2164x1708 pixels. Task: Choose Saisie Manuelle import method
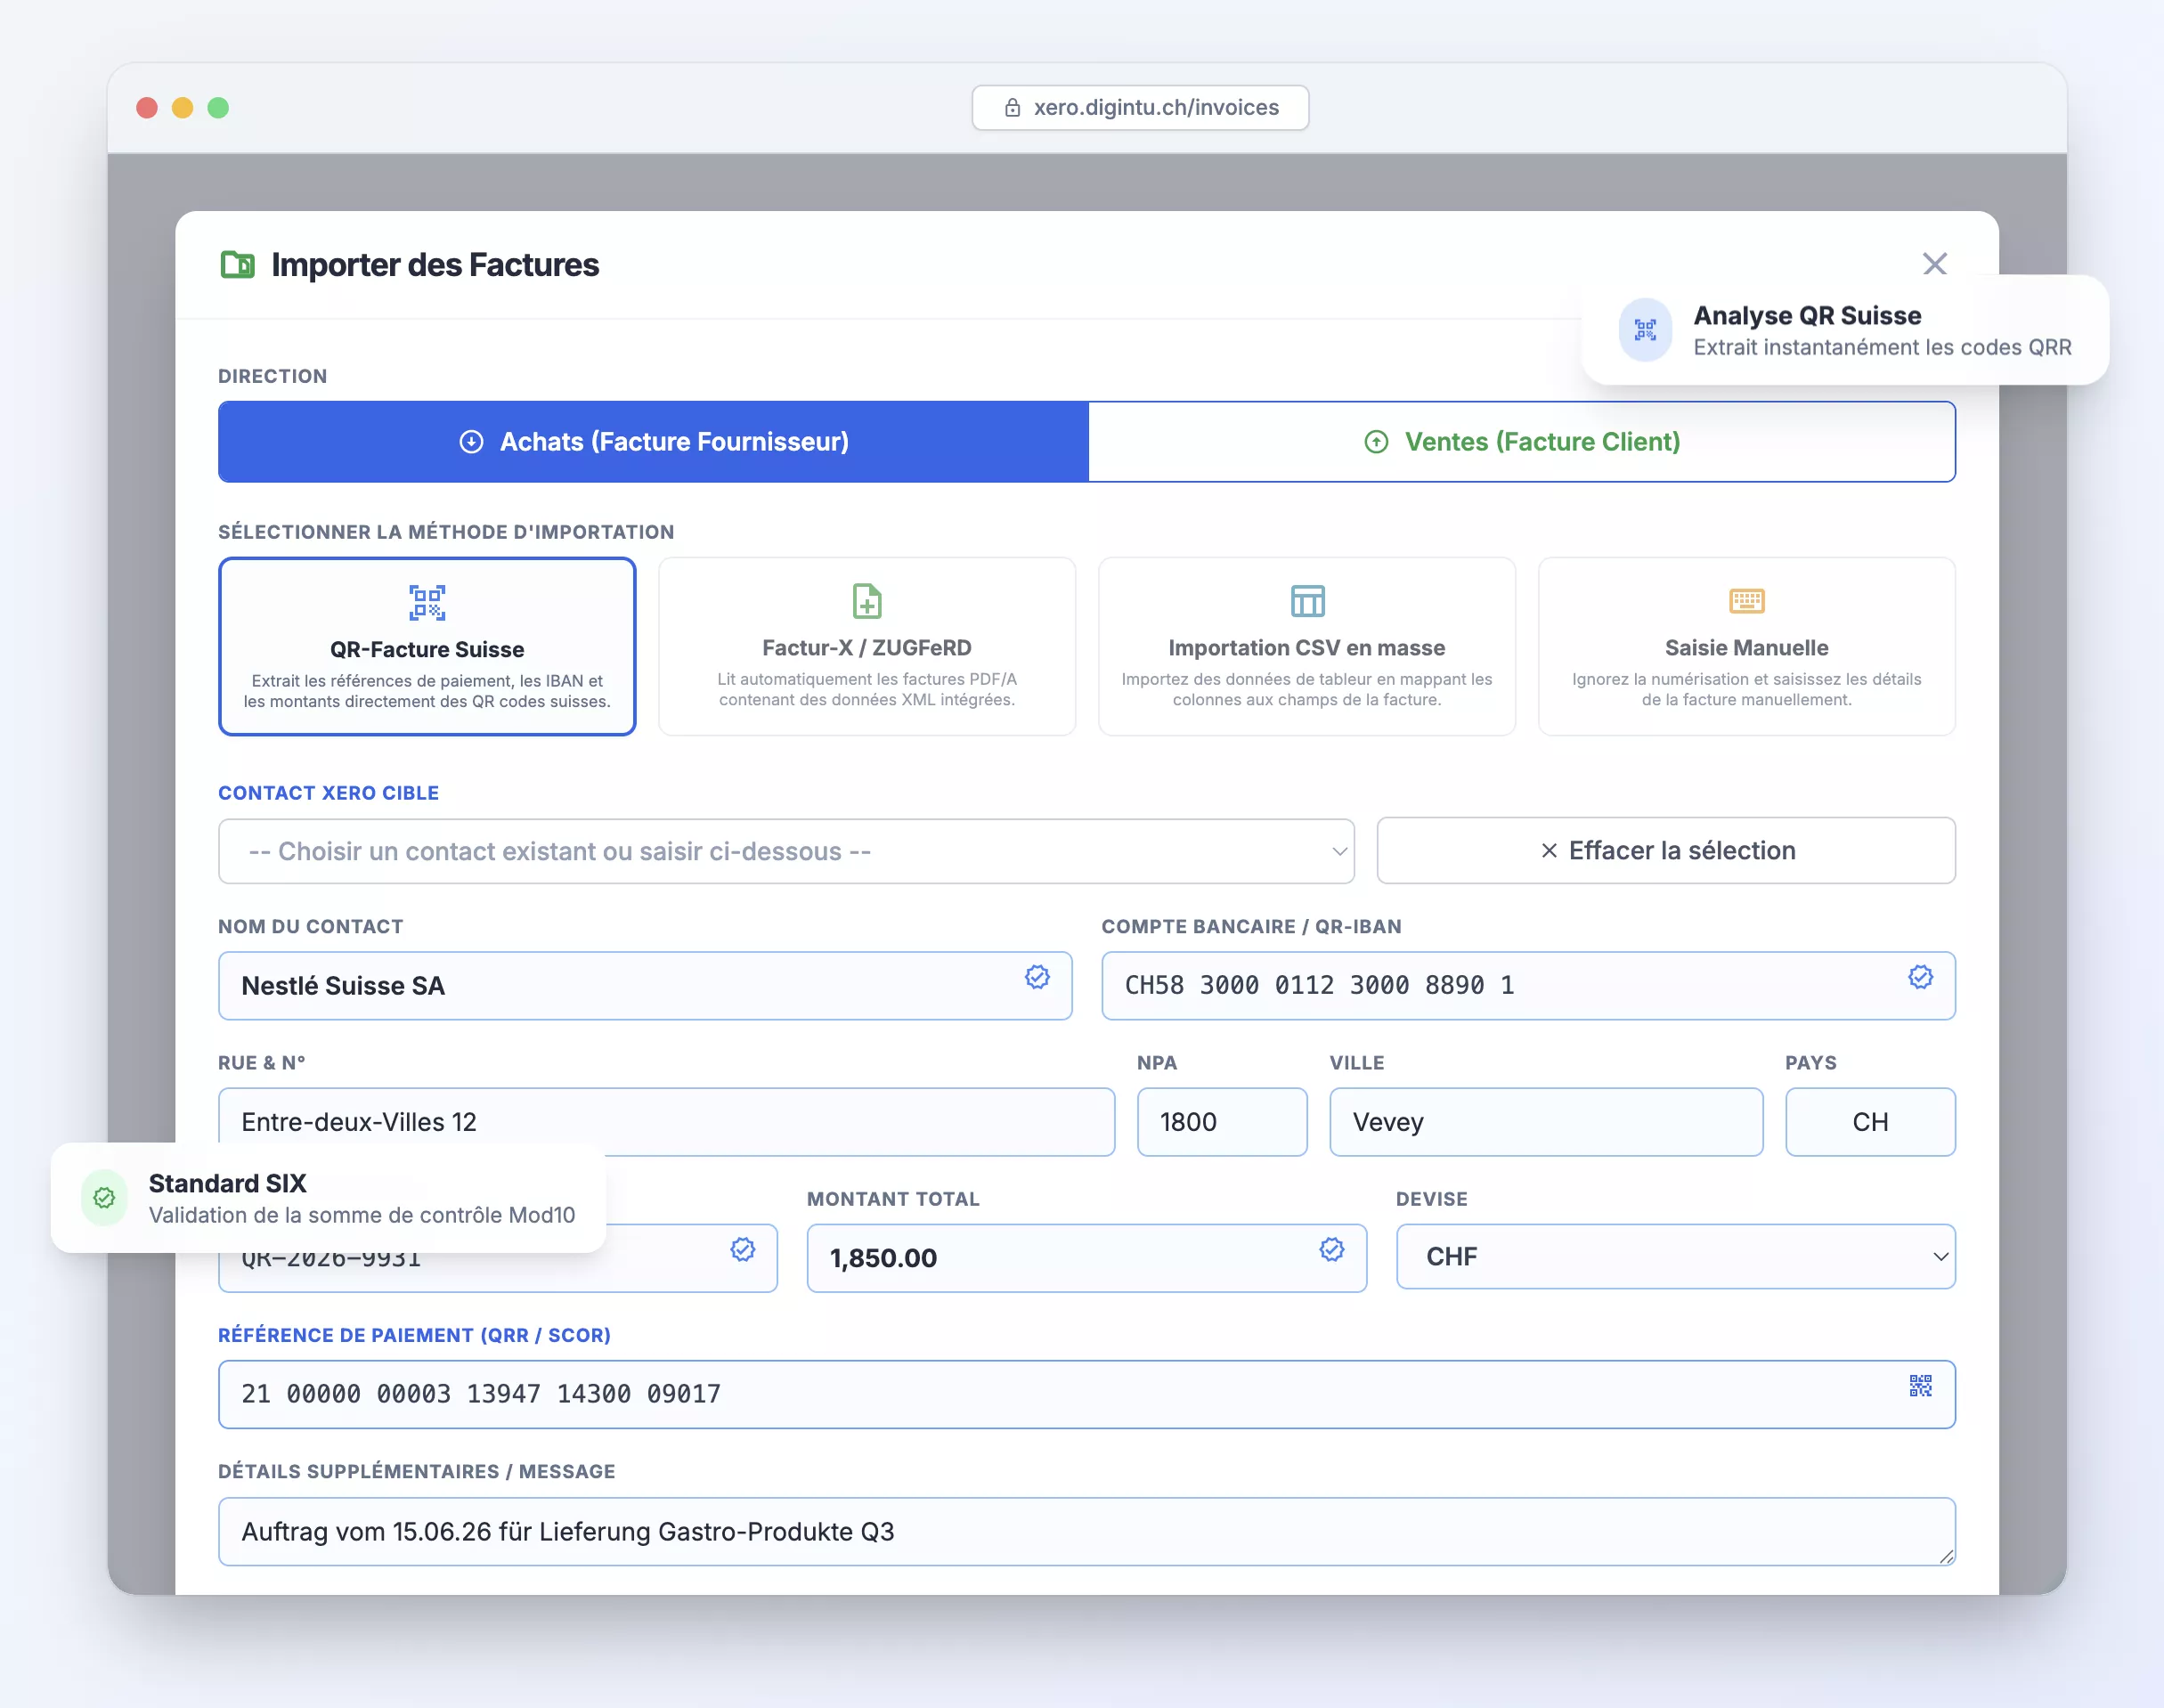1746,647
